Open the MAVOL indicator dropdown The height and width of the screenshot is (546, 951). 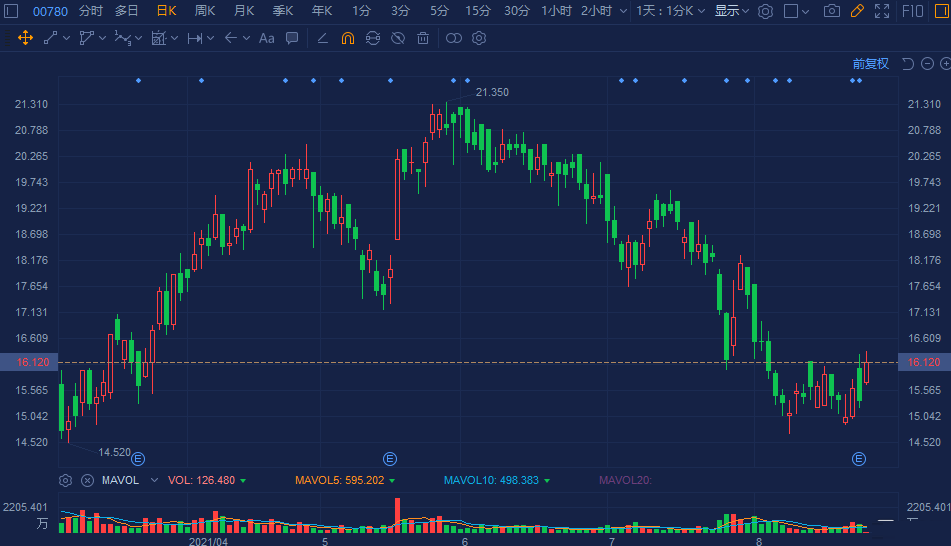pos(154,480)
